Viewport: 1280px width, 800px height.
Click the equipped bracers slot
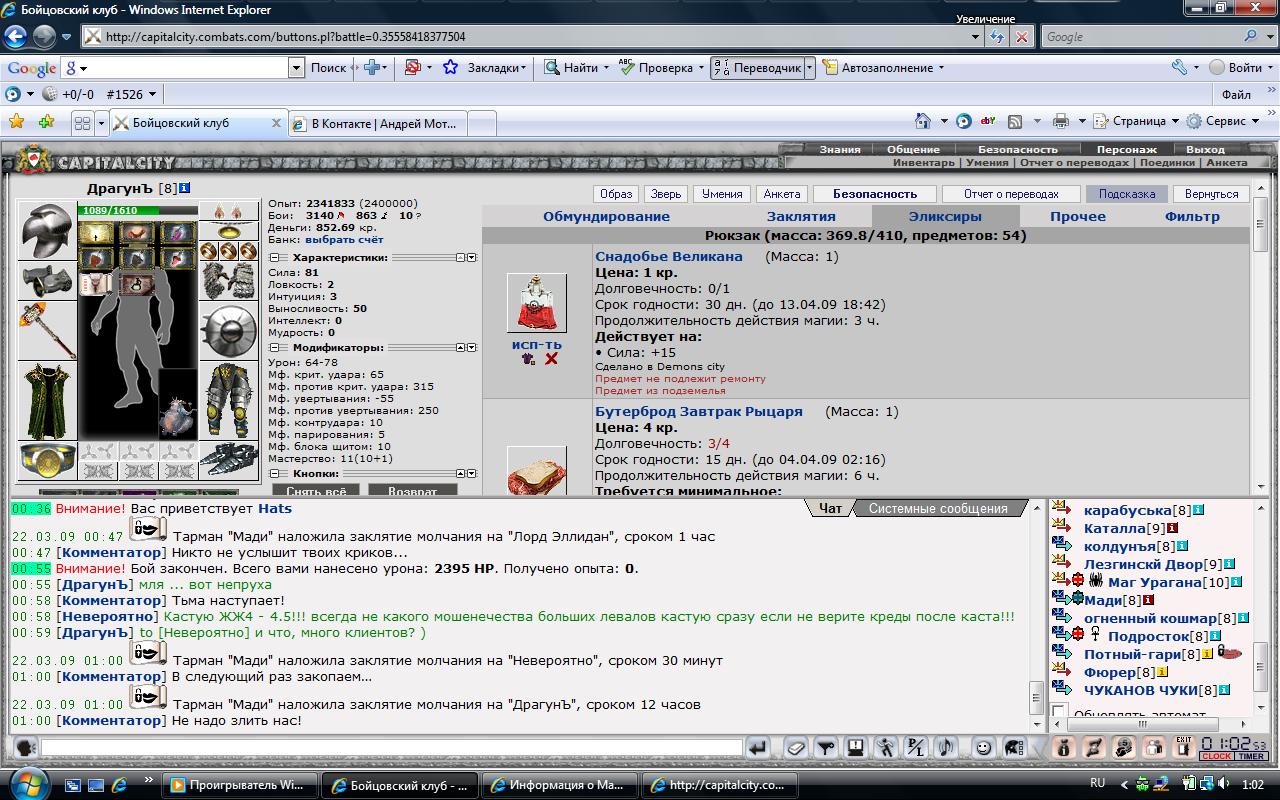click(47, 279)
